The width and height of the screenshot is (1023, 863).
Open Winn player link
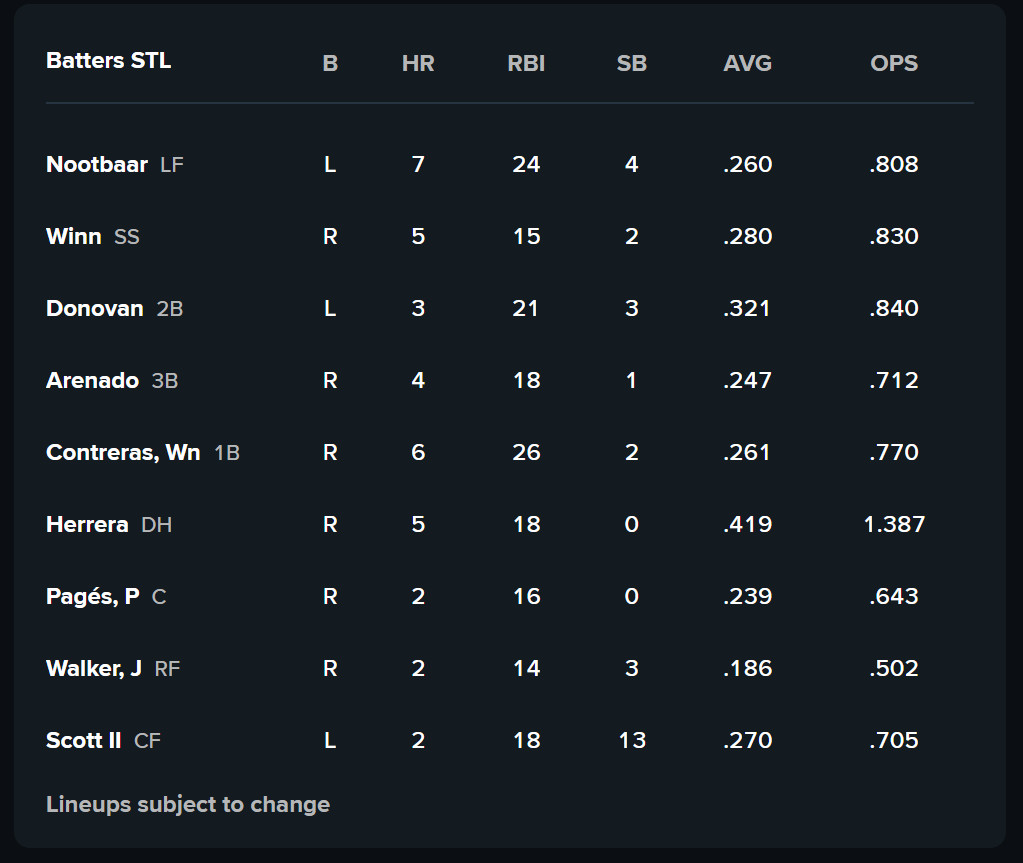tap(74, 236)
